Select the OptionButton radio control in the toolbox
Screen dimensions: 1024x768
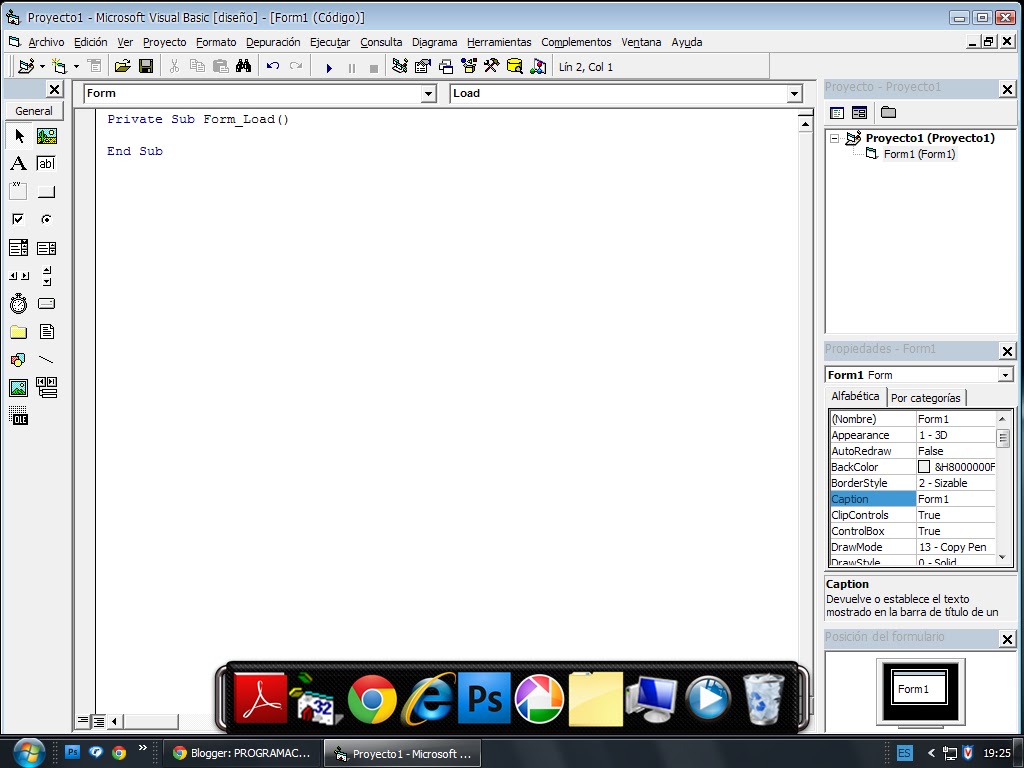click(x=46, y=218)
